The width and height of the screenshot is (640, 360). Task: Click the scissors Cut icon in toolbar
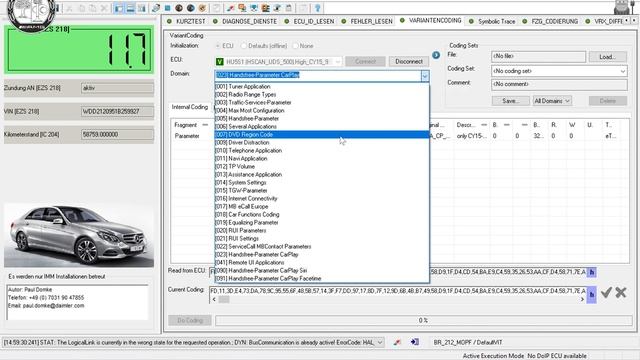pyautogui.click(x=69, y=8)
